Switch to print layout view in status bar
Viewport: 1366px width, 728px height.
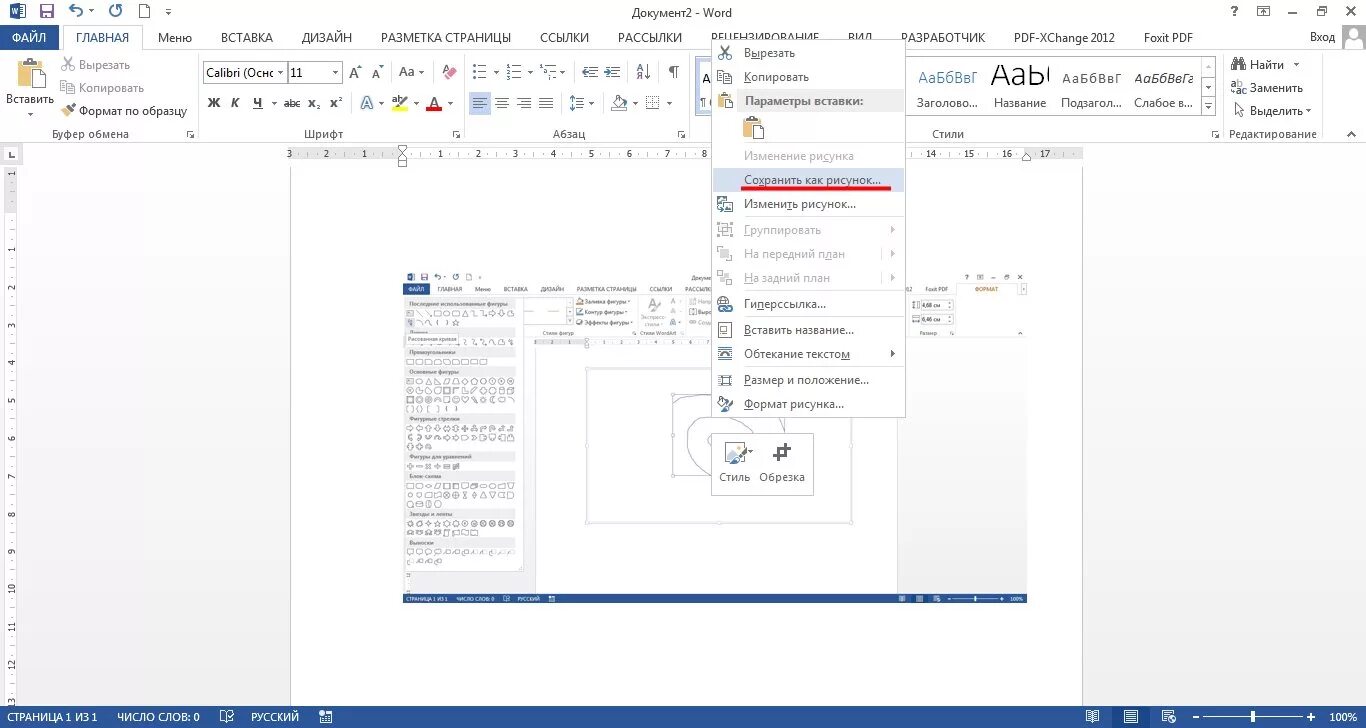[x=1131, y=717]
